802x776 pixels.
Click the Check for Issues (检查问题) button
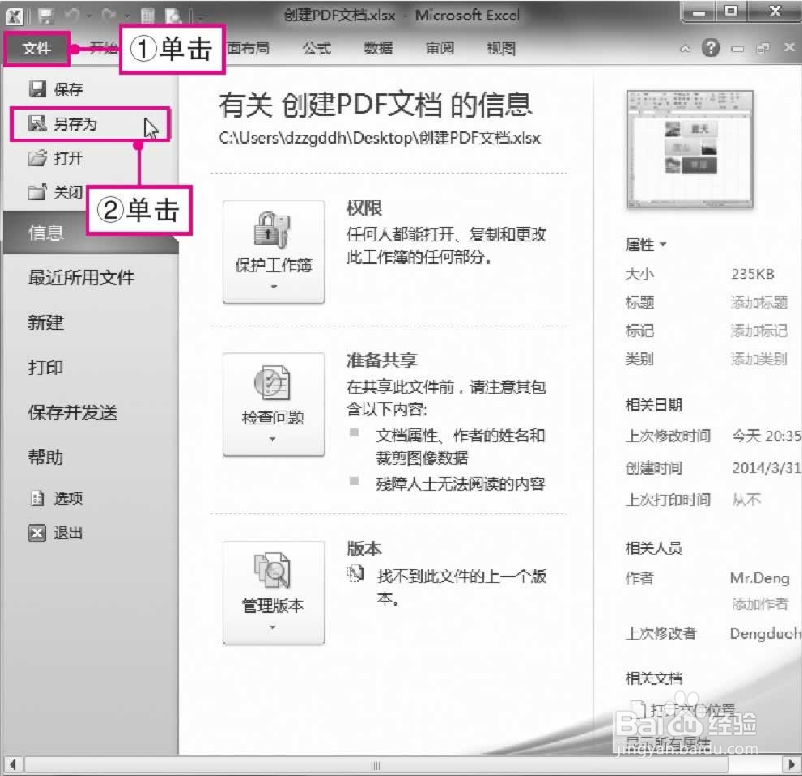274,404
